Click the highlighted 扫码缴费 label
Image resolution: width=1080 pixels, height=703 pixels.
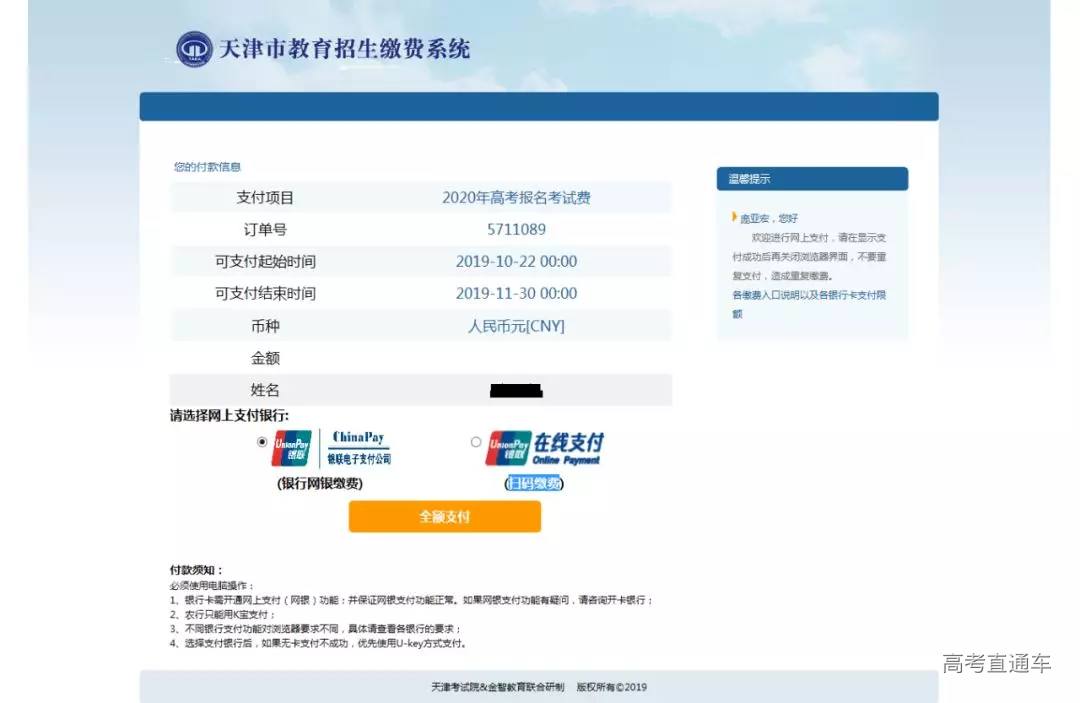[x=534, y=484]
